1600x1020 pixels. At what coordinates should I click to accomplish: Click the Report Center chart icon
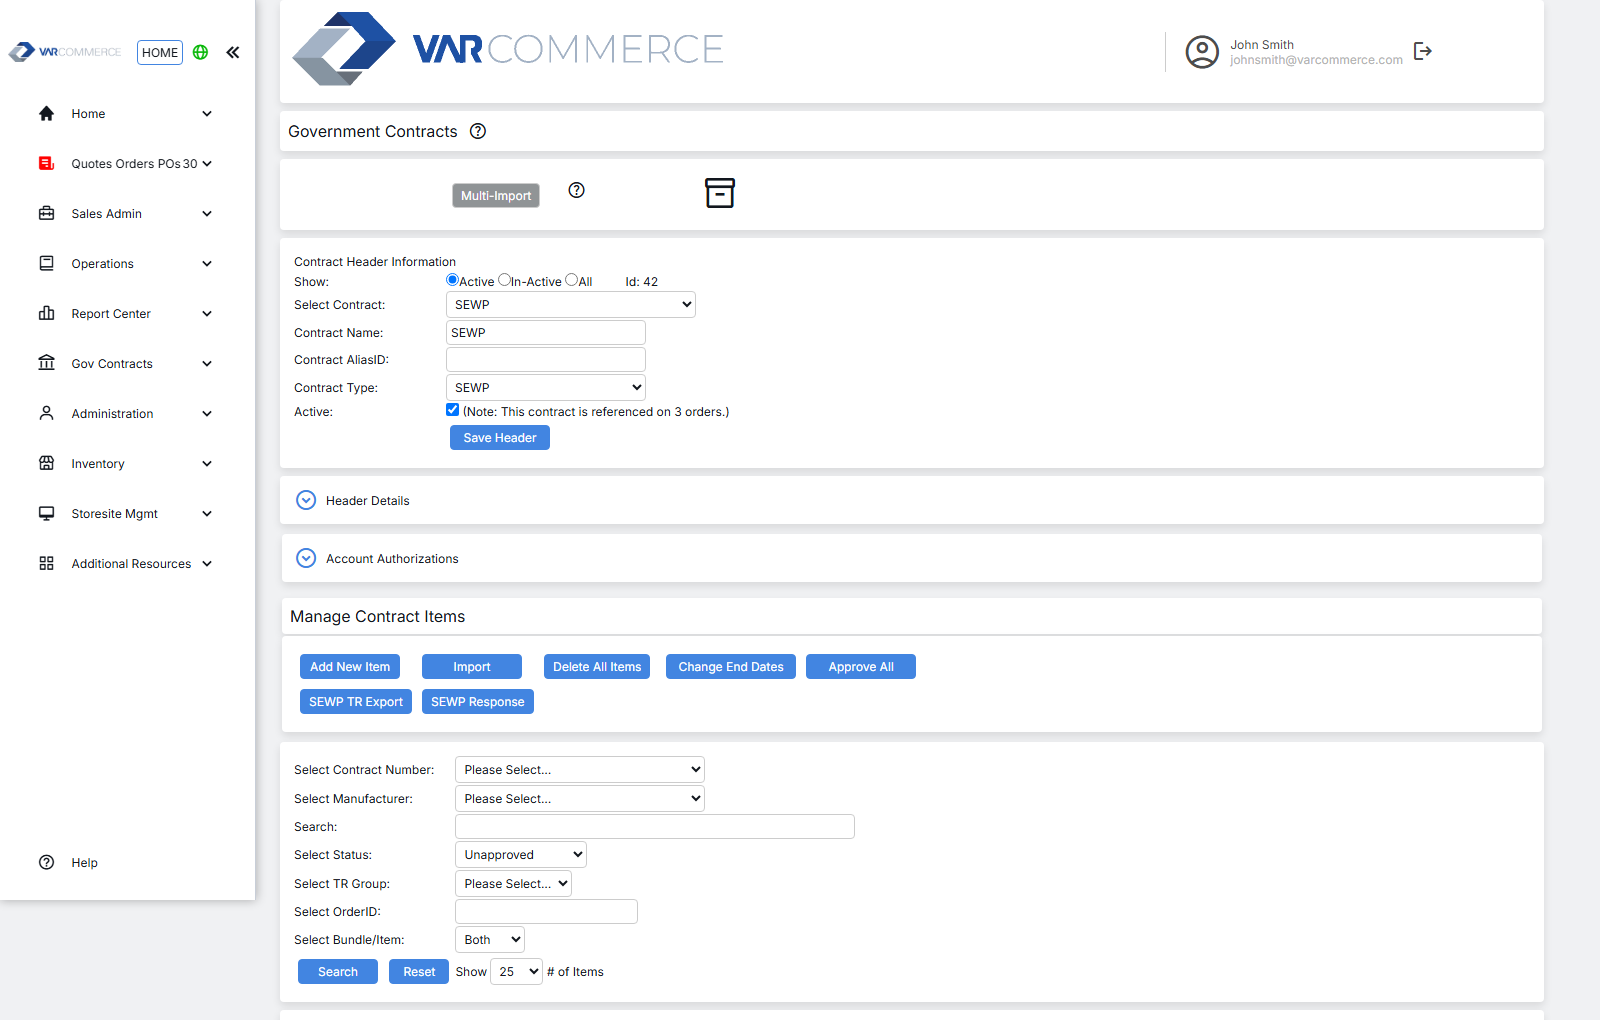(x=46, y=313)
